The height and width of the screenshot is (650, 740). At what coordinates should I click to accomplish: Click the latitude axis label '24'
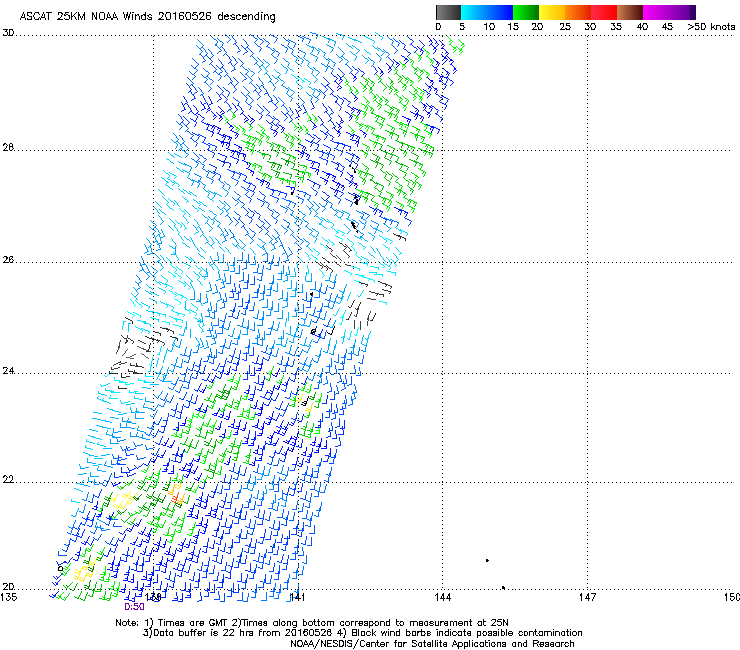(8, 371)
